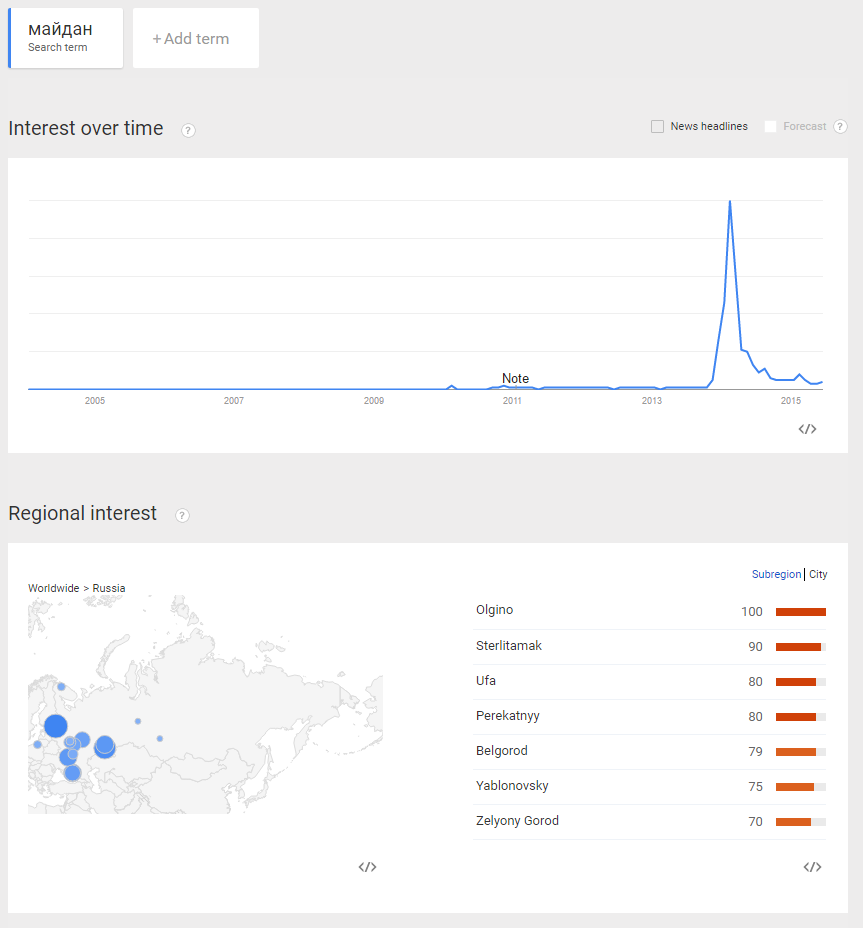Click Worldwide breadcrumb link above map
This screenshot has width=863, height=928.
pos(53,588)
